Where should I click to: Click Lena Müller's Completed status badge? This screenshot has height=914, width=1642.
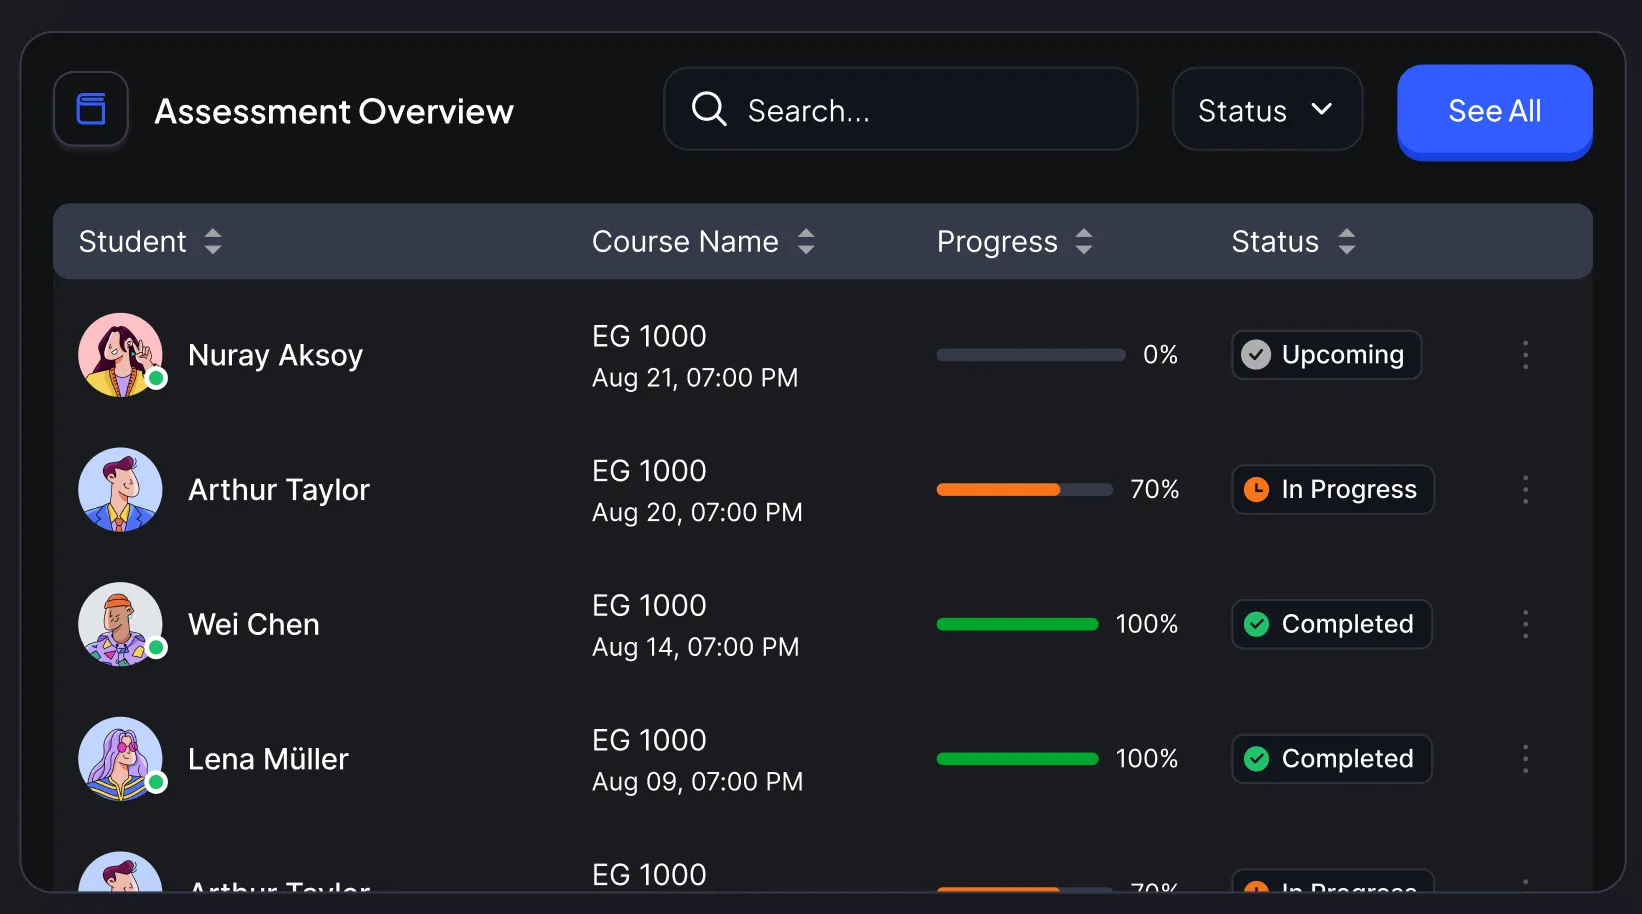click(1332, 759)
